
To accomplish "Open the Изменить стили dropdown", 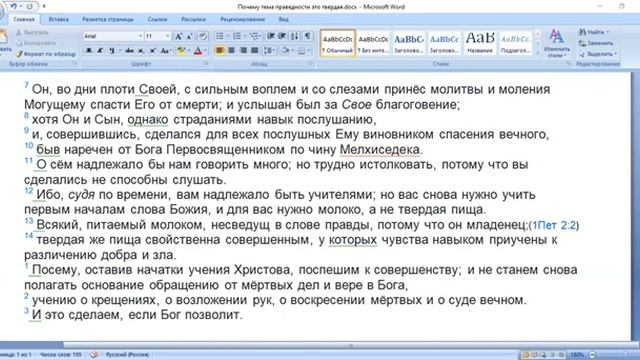I will tap(557, 44).
